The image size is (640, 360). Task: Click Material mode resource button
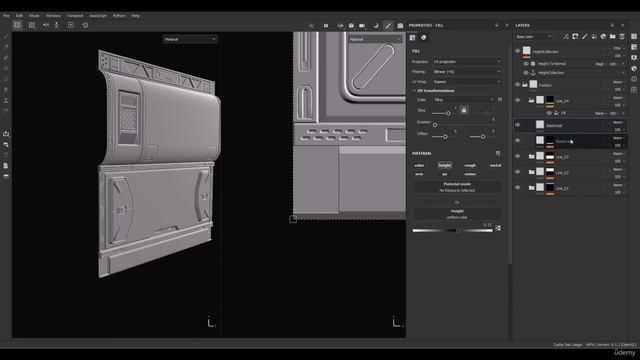point(457,187)
